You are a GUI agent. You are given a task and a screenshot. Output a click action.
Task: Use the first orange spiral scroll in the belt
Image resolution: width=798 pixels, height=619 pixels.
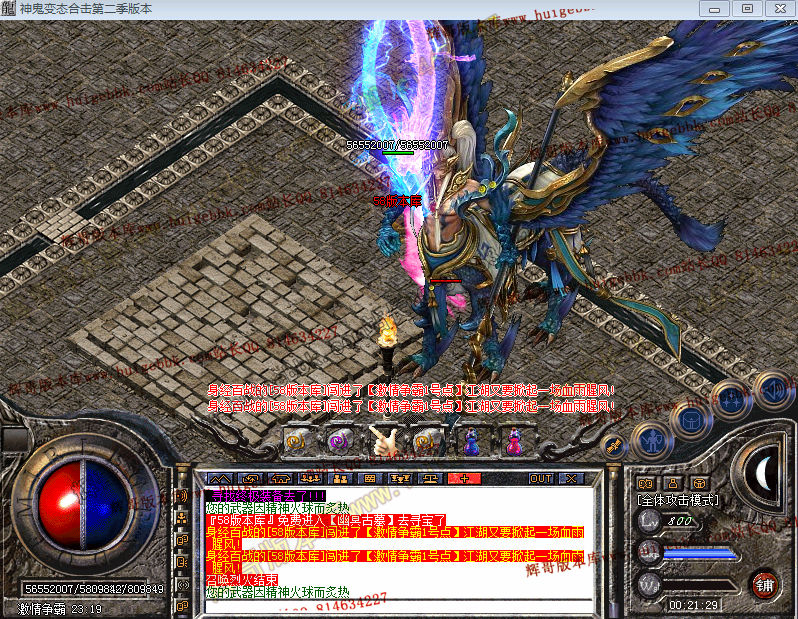(x=299, y=440)
